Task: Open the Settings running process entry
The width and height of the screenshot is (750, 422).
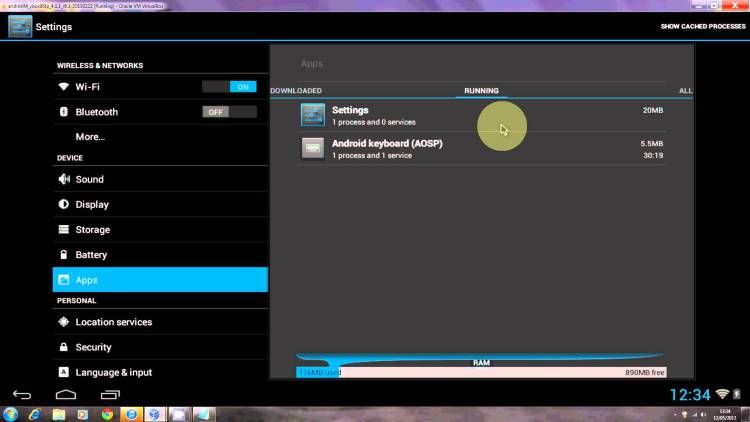Action: [482, 115]
